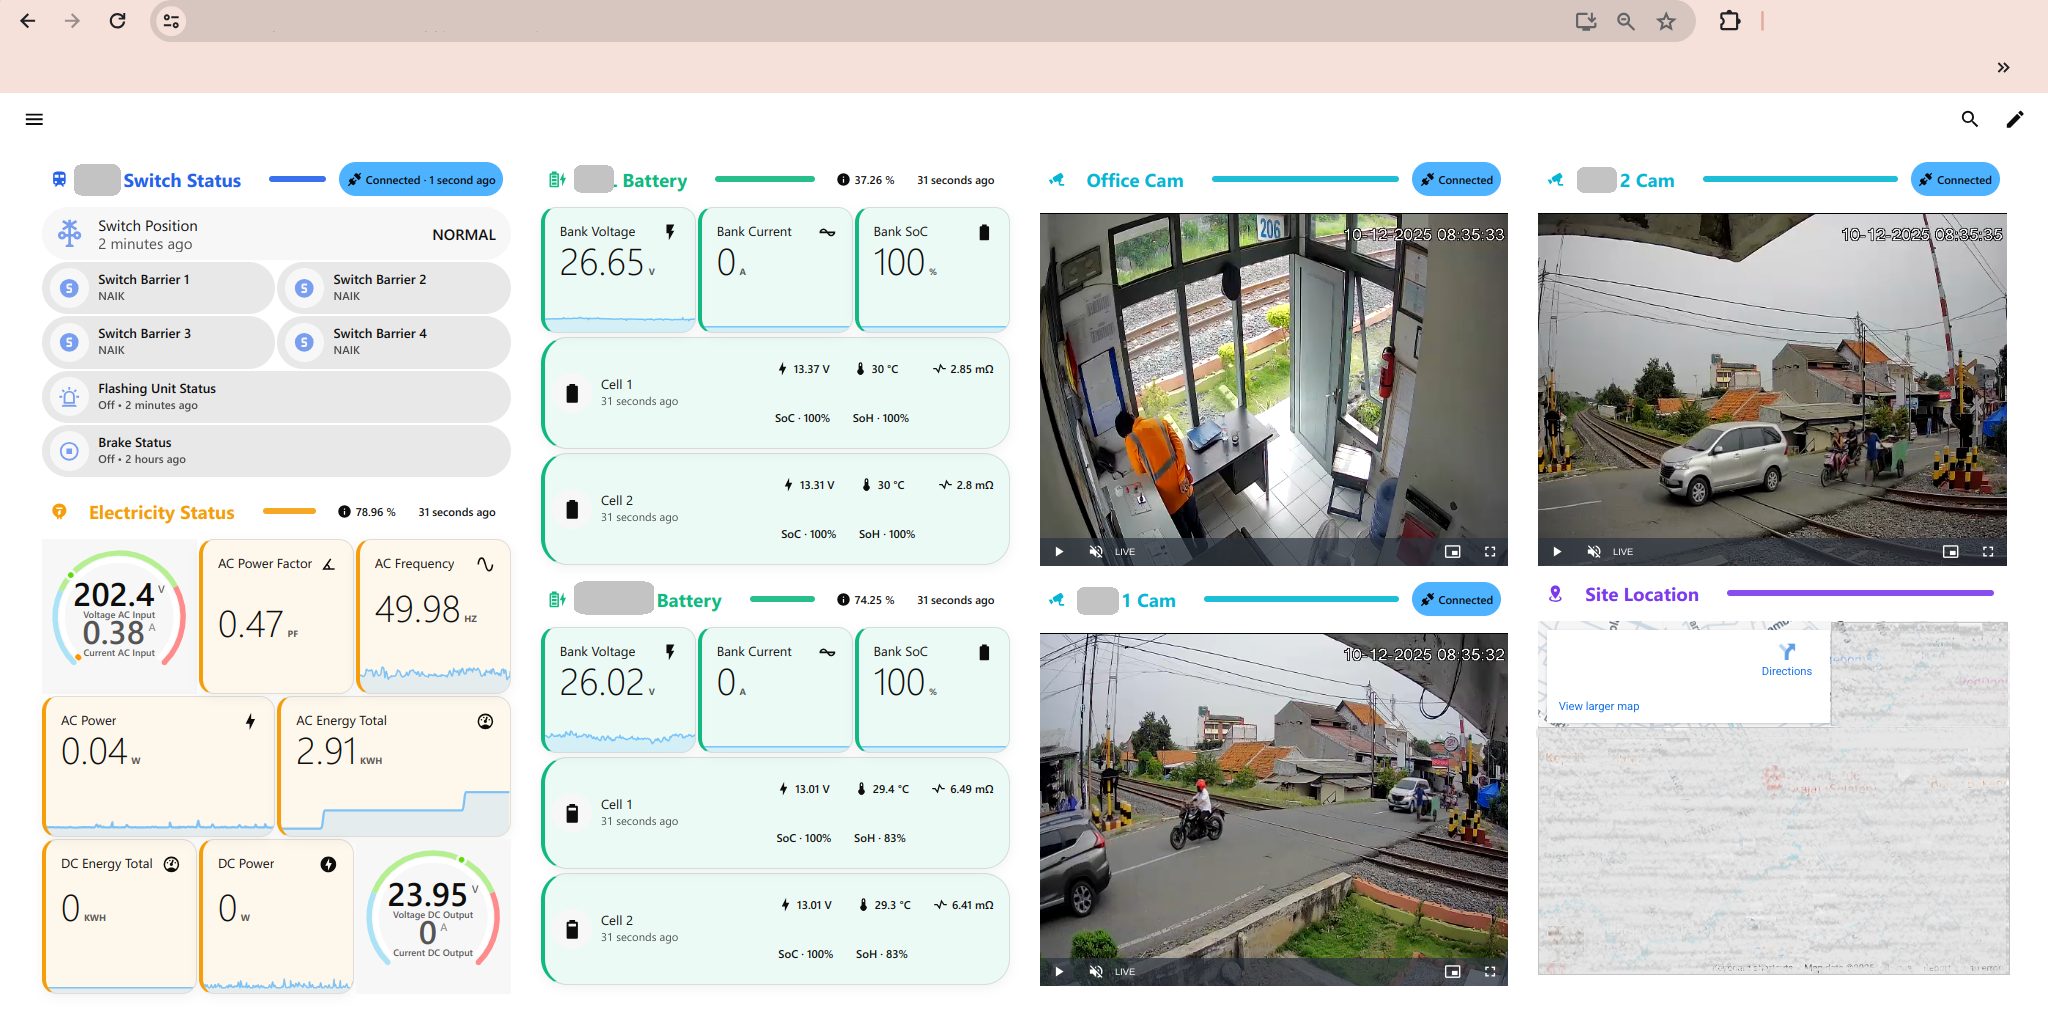Screen dimensions: 2048x1014
Task: Open the Switch Position row details
Action: [276, 234]
